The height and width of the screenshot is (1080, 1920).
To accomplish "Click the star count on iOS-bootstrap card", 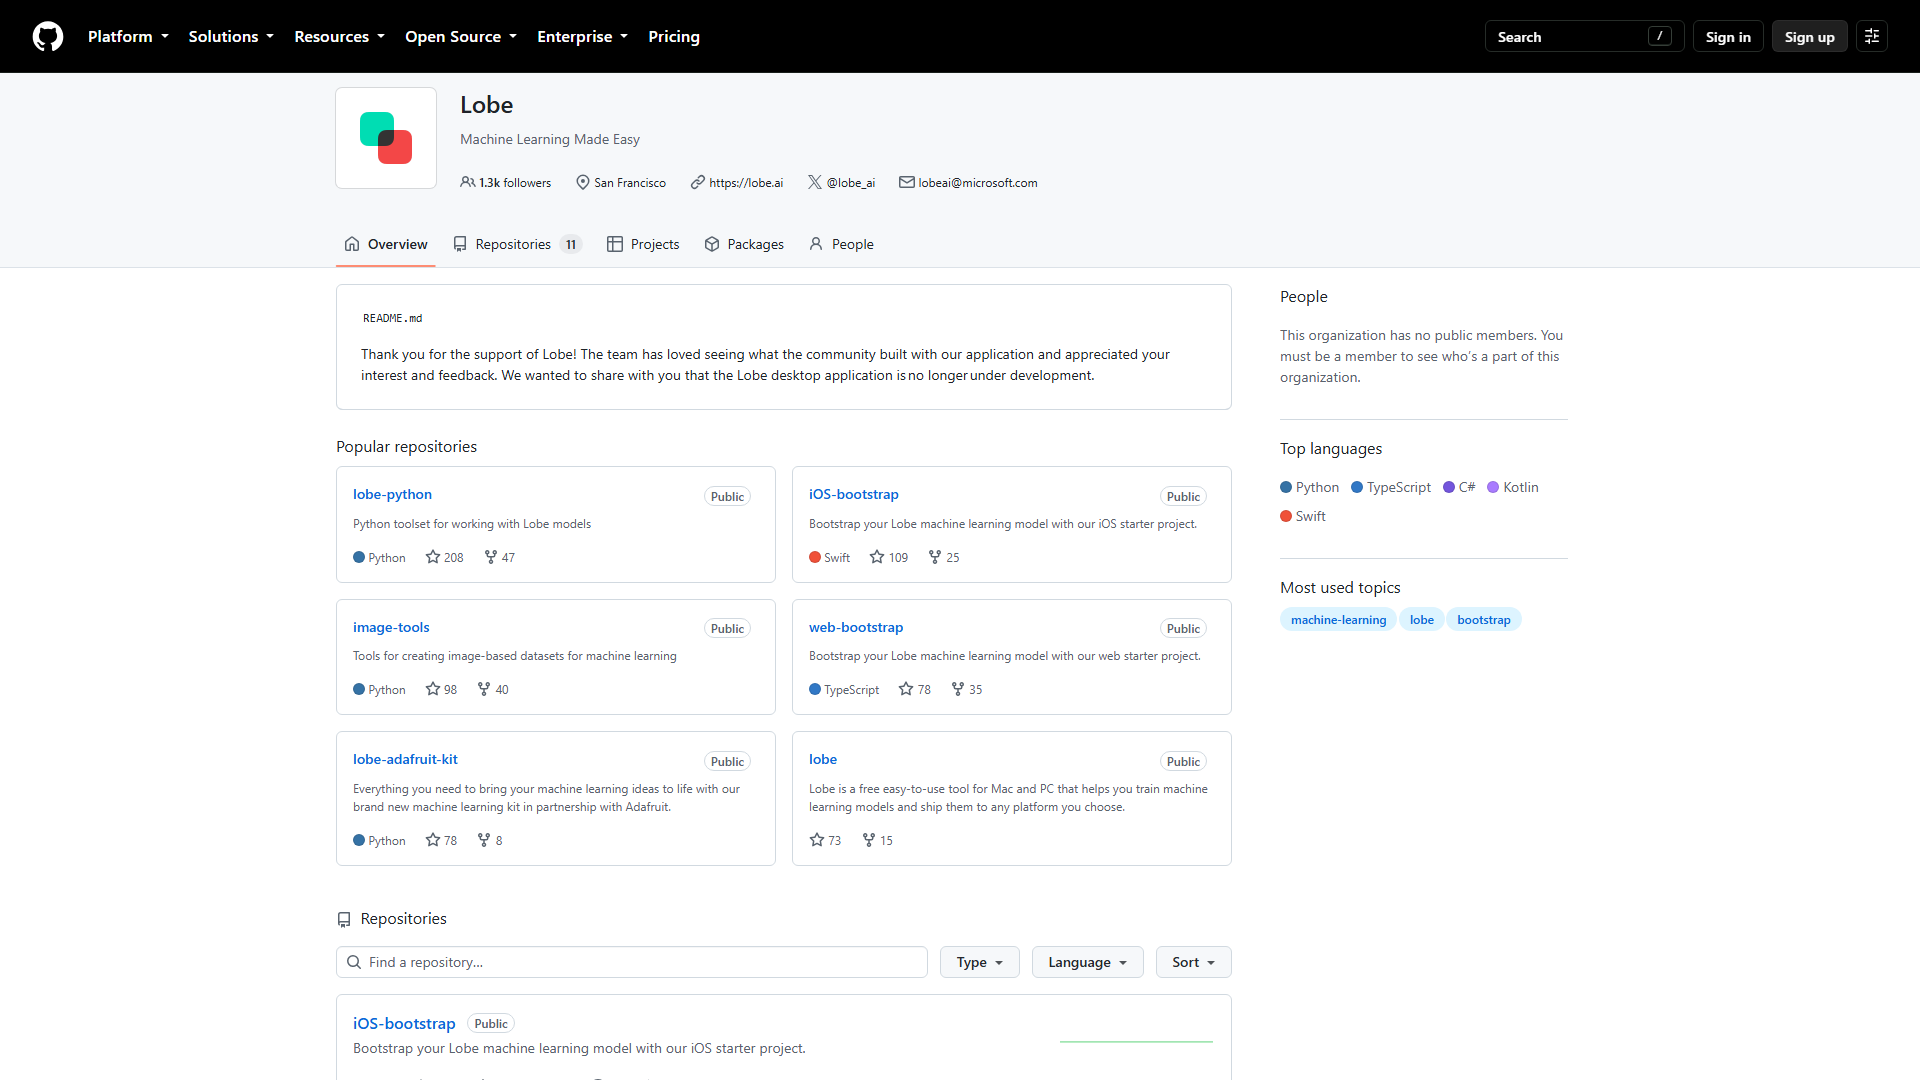I will pyautogui.click(x=889, y=557).
